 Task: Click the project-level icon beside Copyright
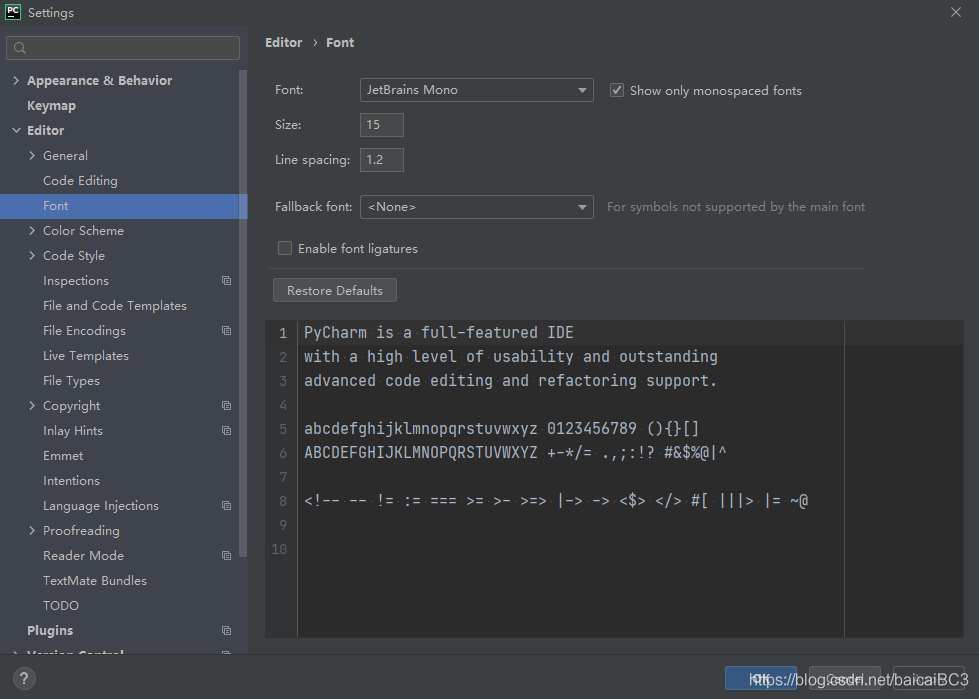coord(227,406)
